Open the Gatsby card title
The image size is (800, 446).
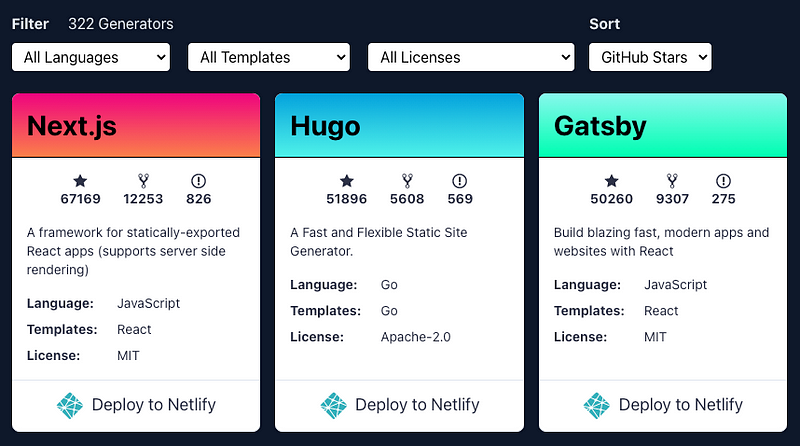pos(601,126)
